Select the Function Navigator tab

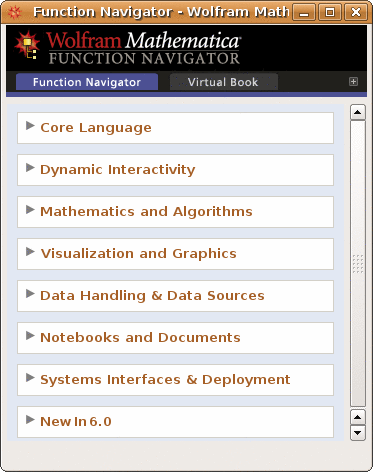click(87, 82)
